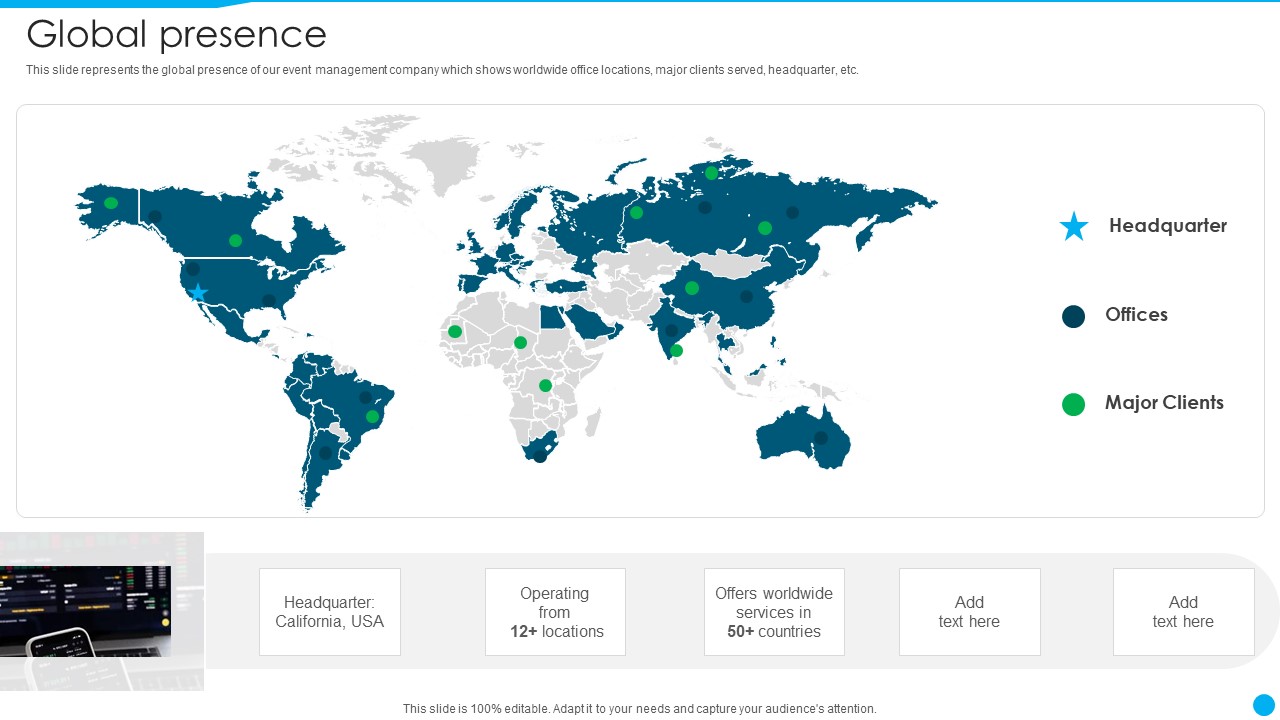This screenshot has width=1280, height=720.
Task: Click the last Add text here placeholder
Action: [1183, 612]
